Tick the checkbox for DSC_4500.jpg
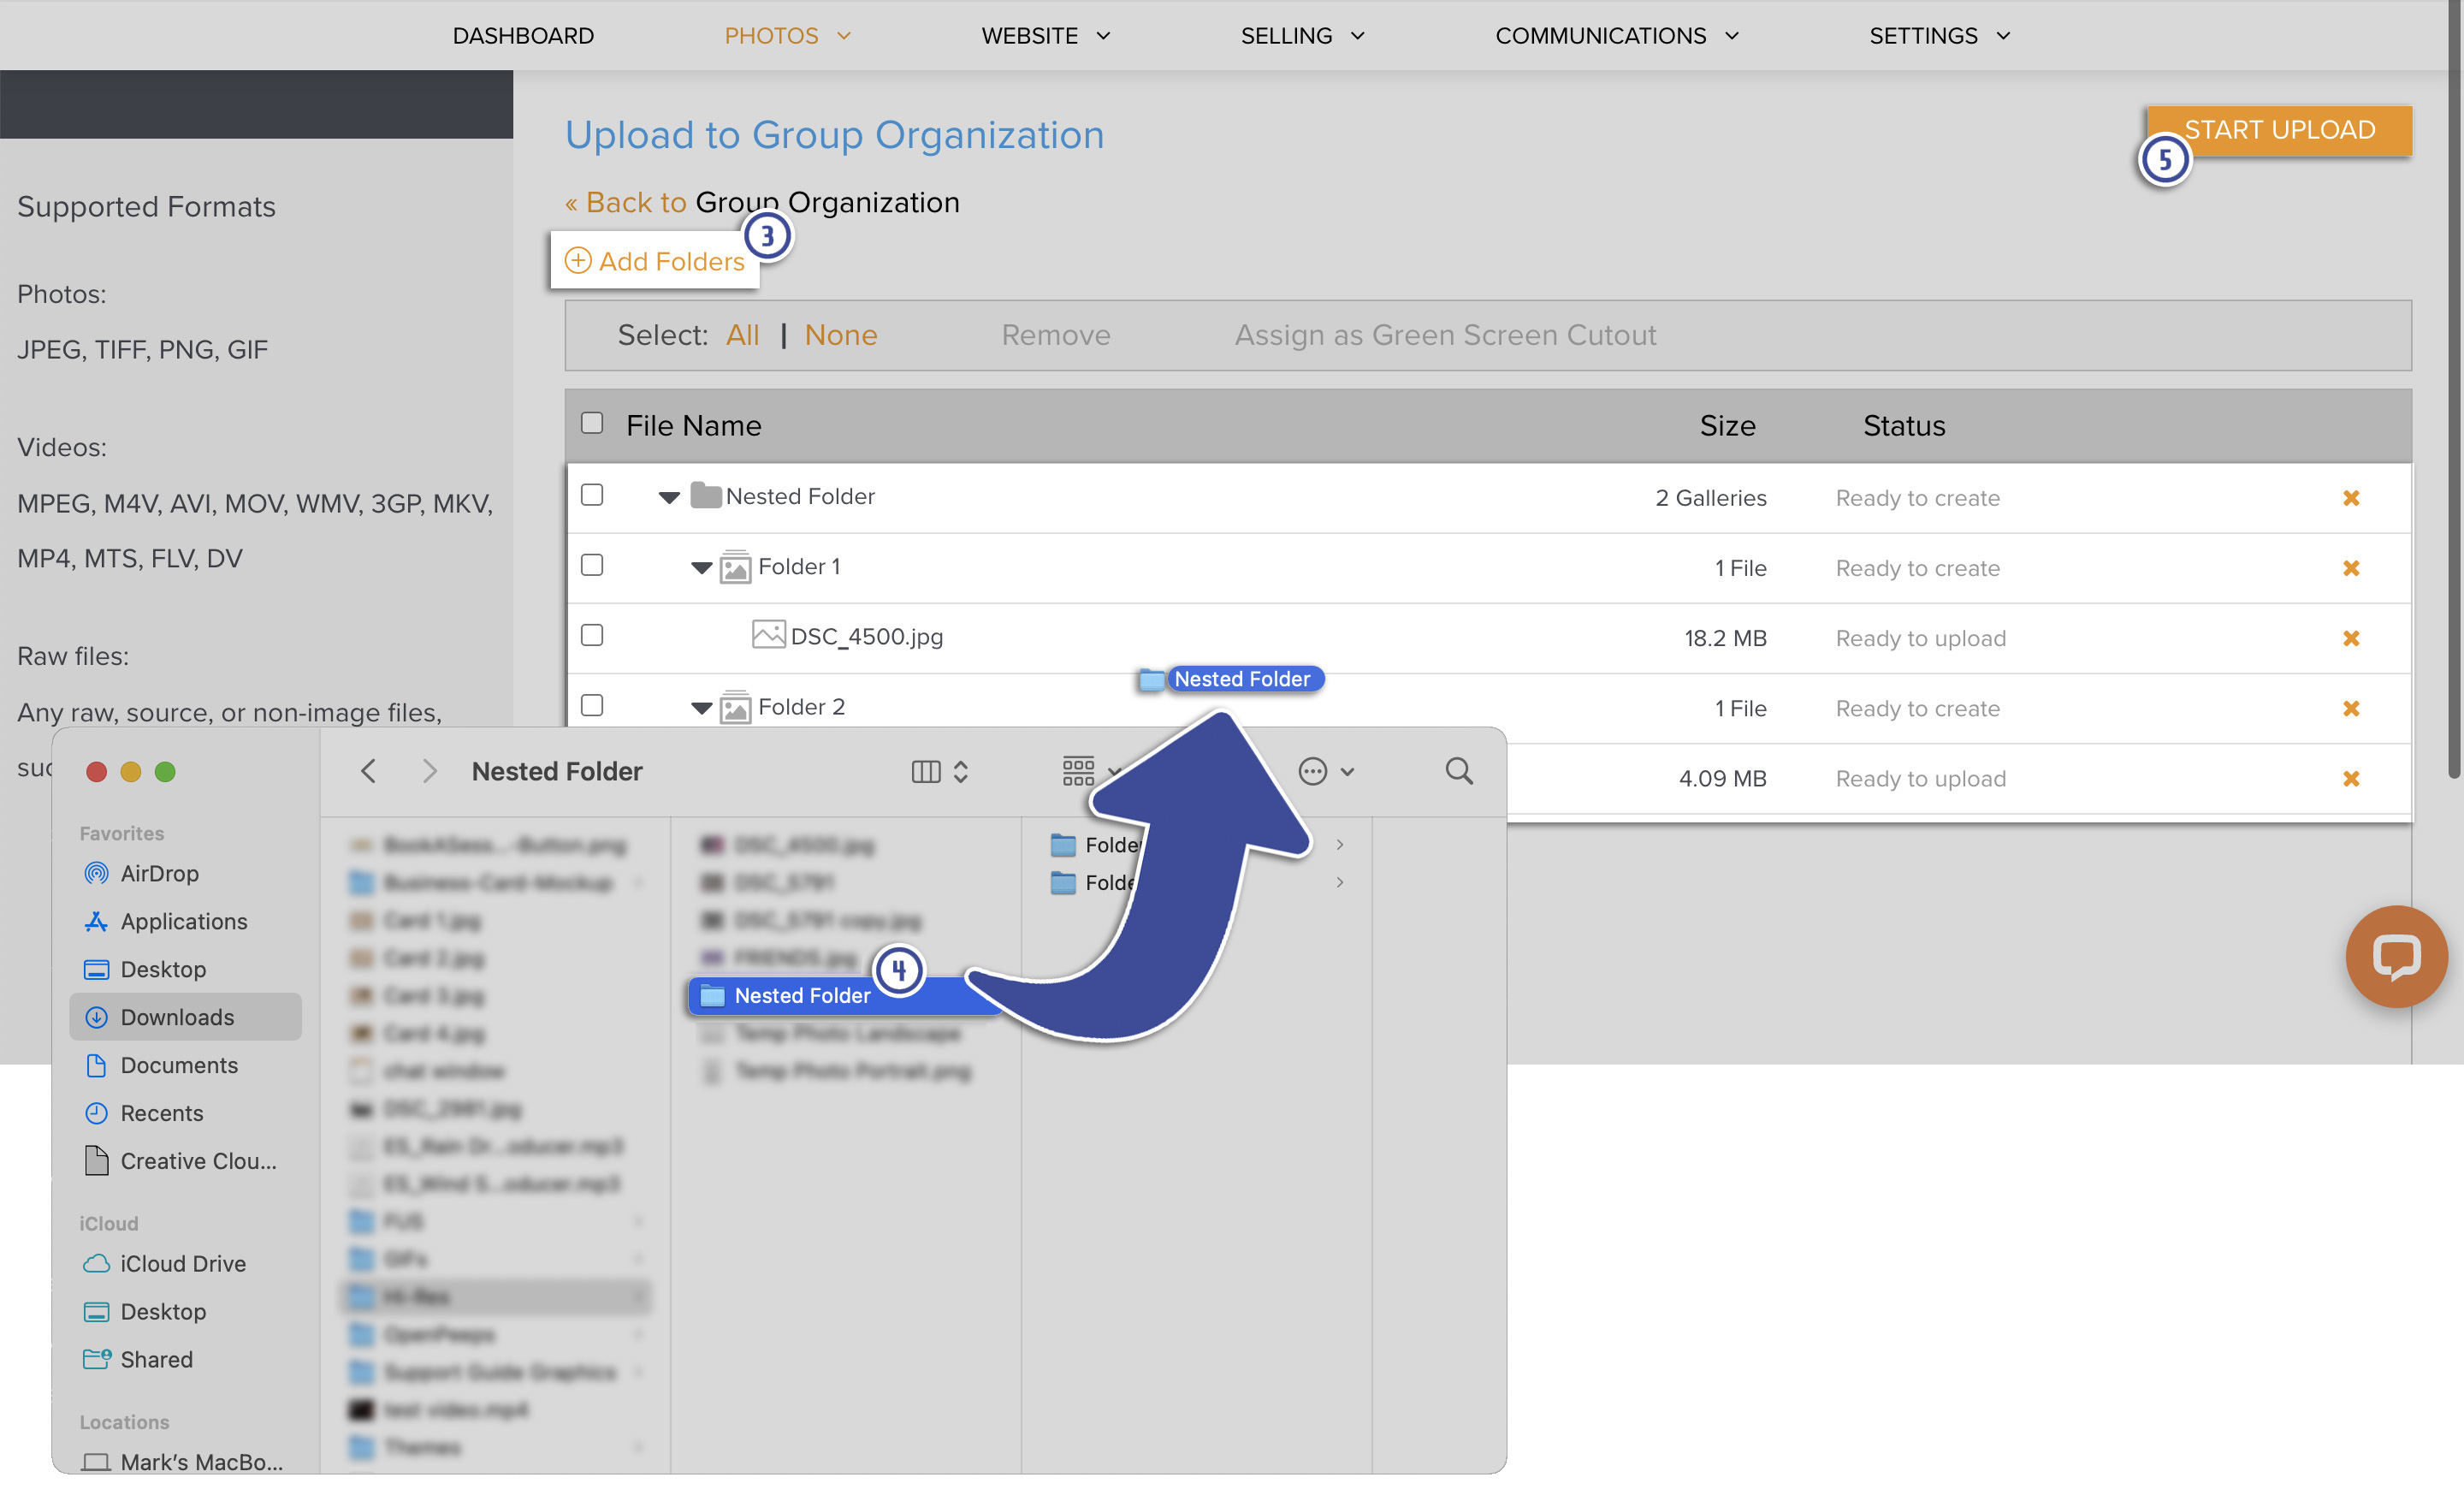Viewport: 2464px width, 1507px height. (592, 635)
